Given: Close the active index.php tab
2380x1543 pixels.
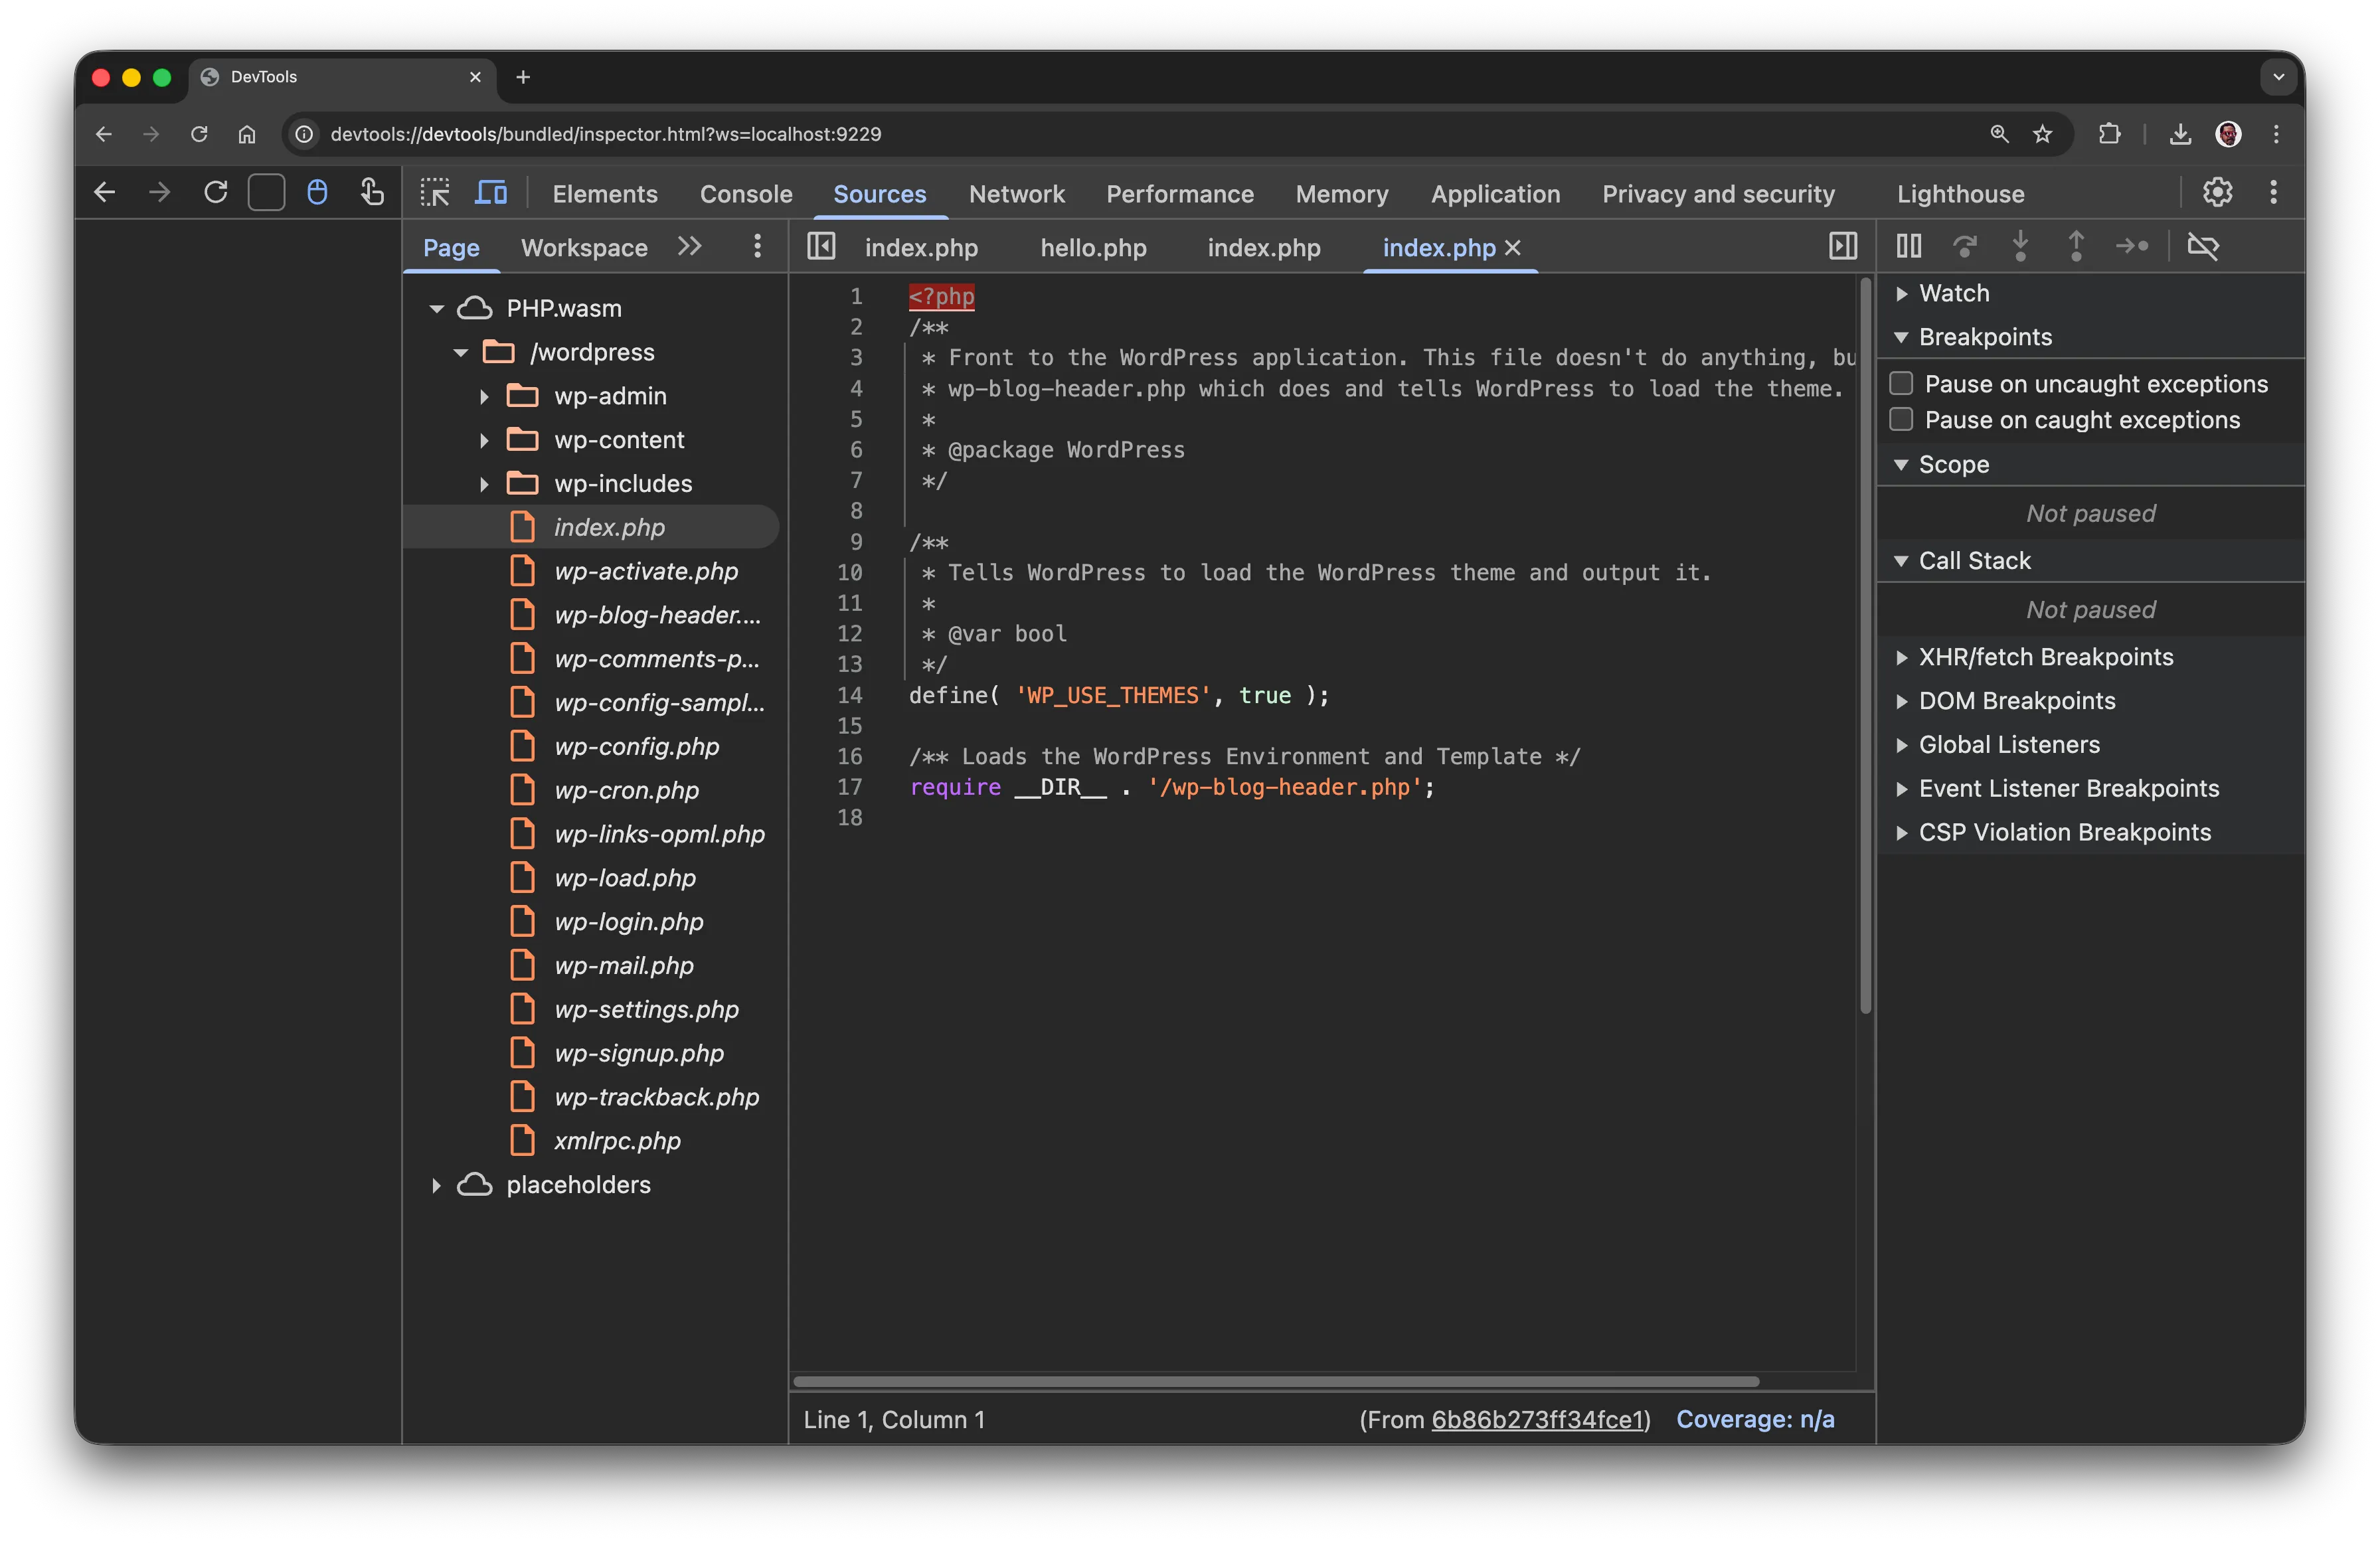Looking at the screenshot, I should (x=1514, y=247).
